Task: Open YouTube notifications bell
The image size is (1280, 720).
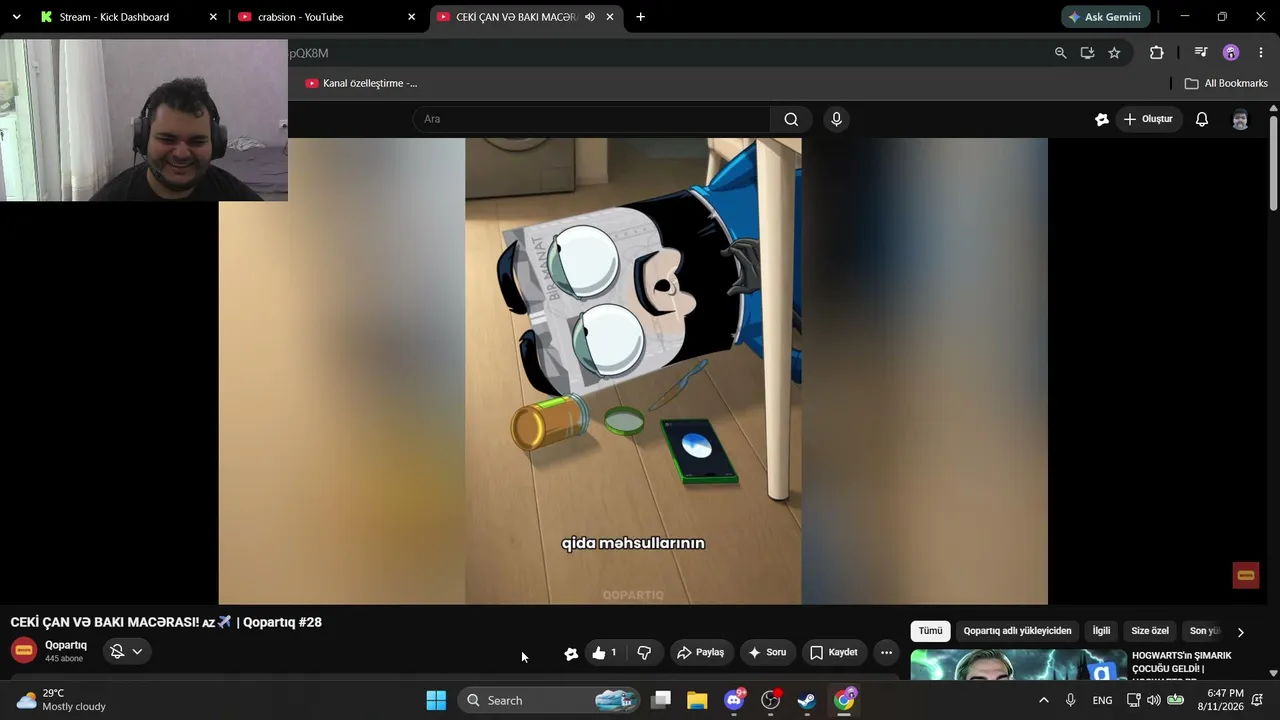Action: pyautogui.click(x=1202, y=119)
